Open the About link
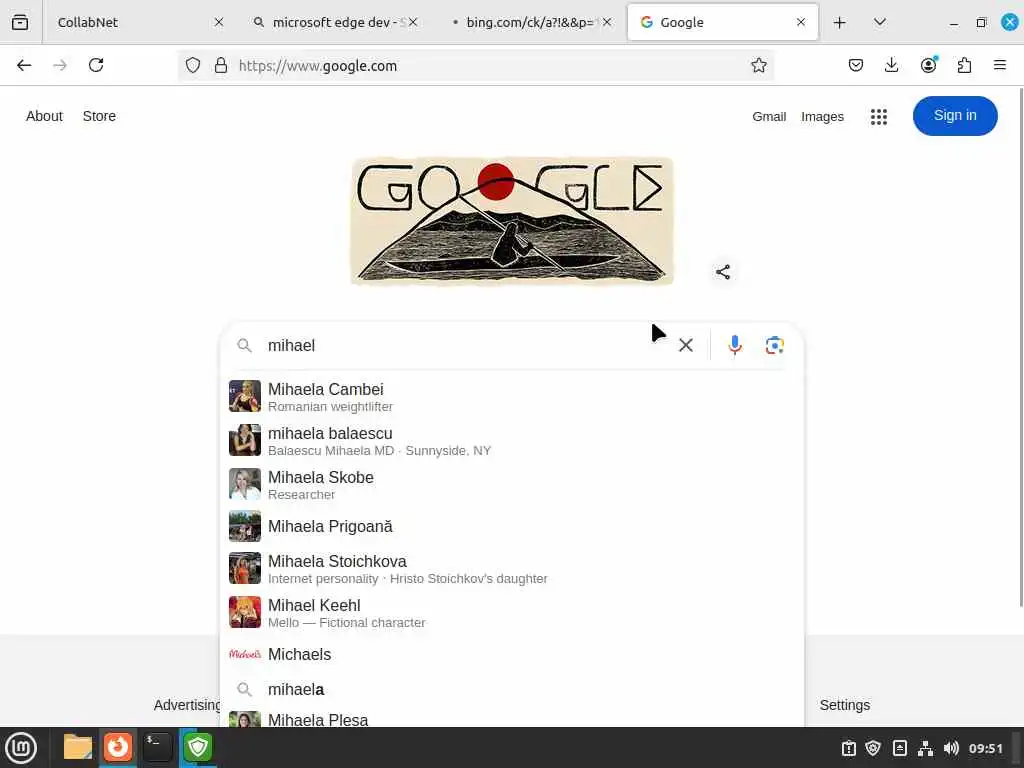This screenshot has height=768, width=1024. 44,116
